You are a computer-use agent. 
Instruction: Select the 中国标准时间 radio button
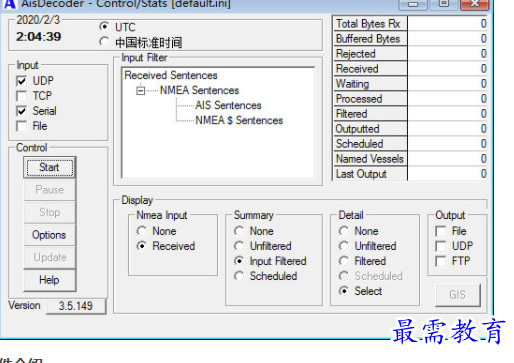pyautogui.click(x=104, y=42)
